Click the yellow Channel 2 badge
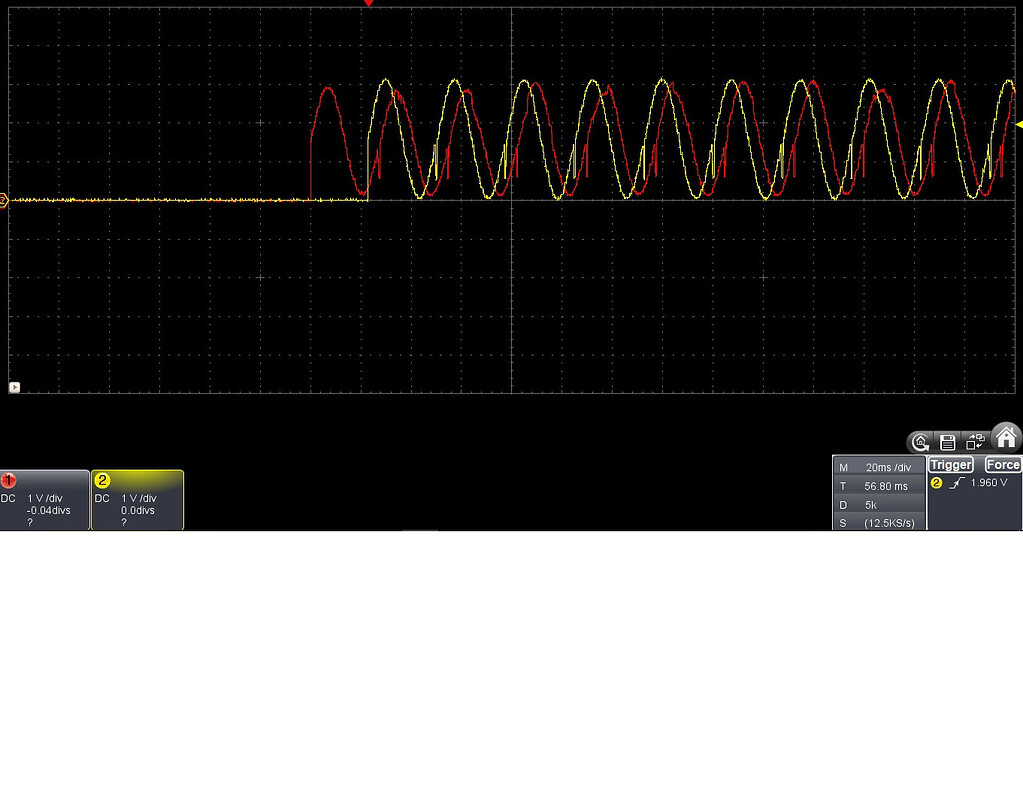 103,481
